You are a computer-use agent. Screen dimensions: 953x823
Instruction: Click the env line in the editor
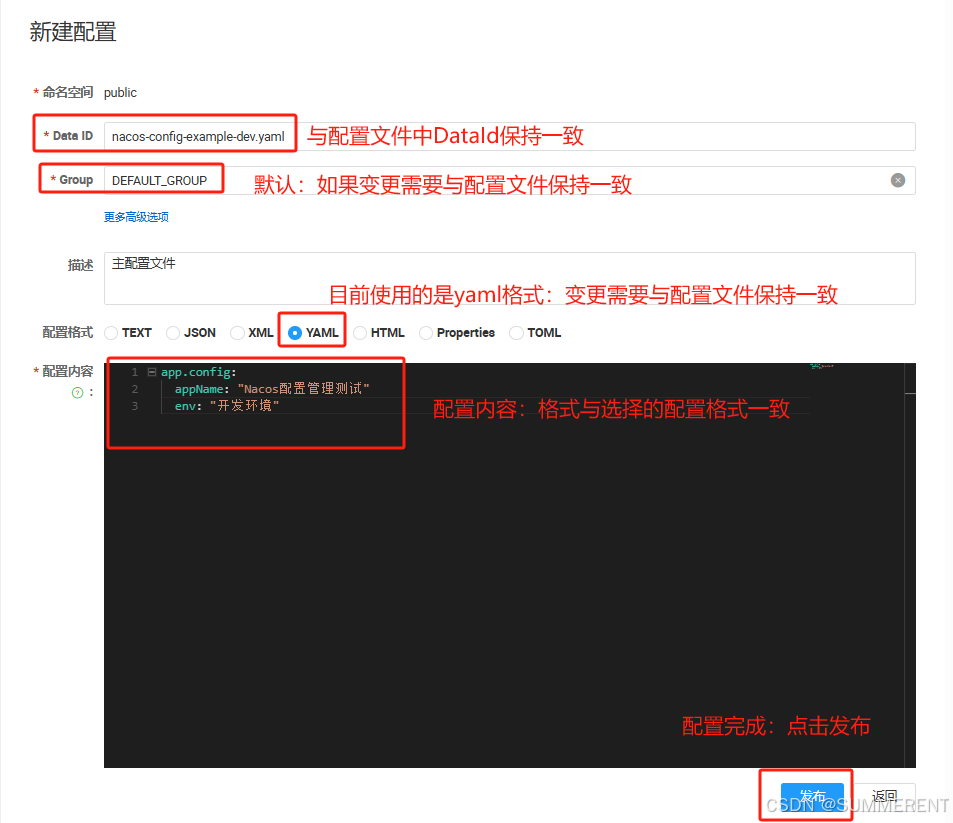click(x=227, y=406)
